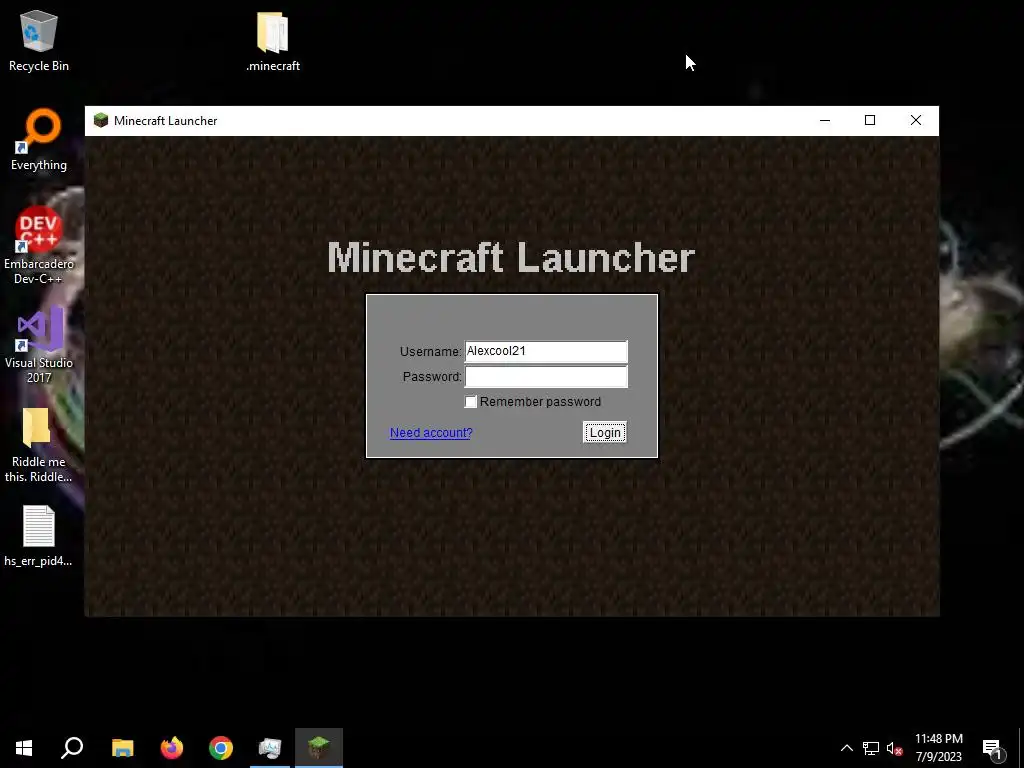Focus the Password input field

tap(546, 377)
